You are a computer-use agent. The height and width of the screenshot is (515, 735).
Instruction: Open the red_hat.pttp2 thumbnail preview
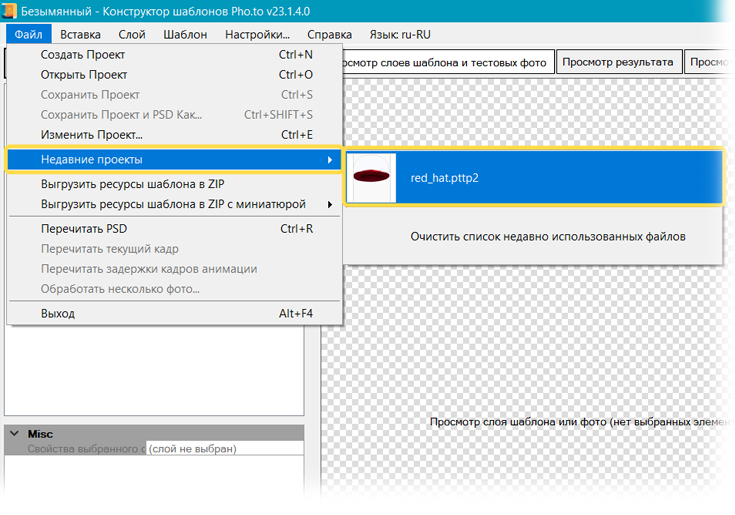(x=371, y=177)
